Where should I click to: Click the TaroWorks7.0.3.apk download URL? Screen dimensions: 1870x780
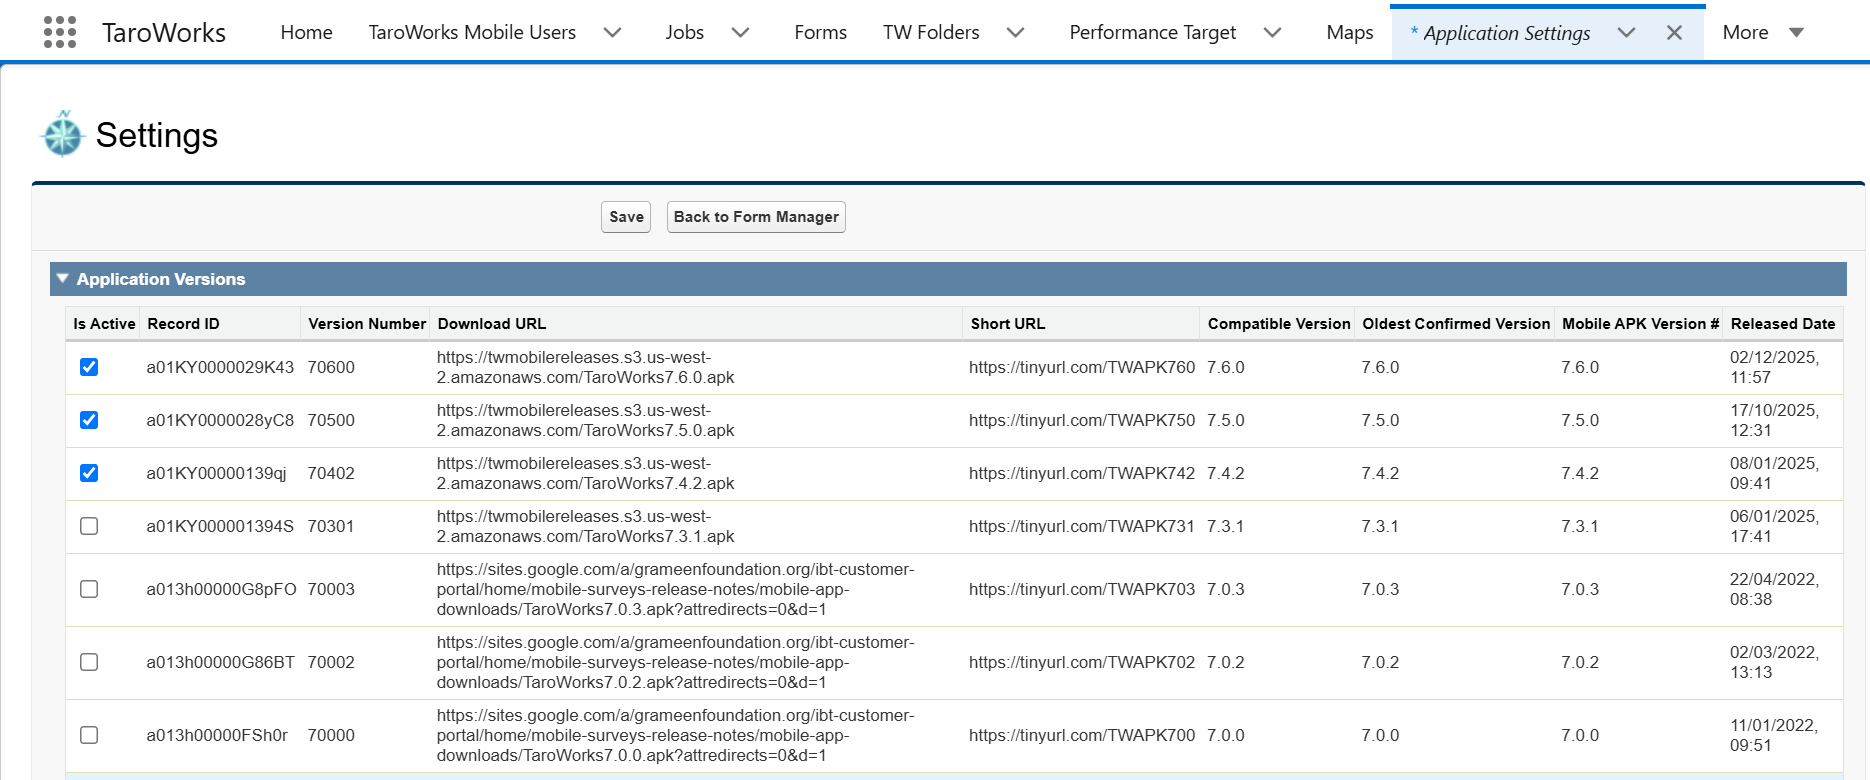tap(675, 589)
